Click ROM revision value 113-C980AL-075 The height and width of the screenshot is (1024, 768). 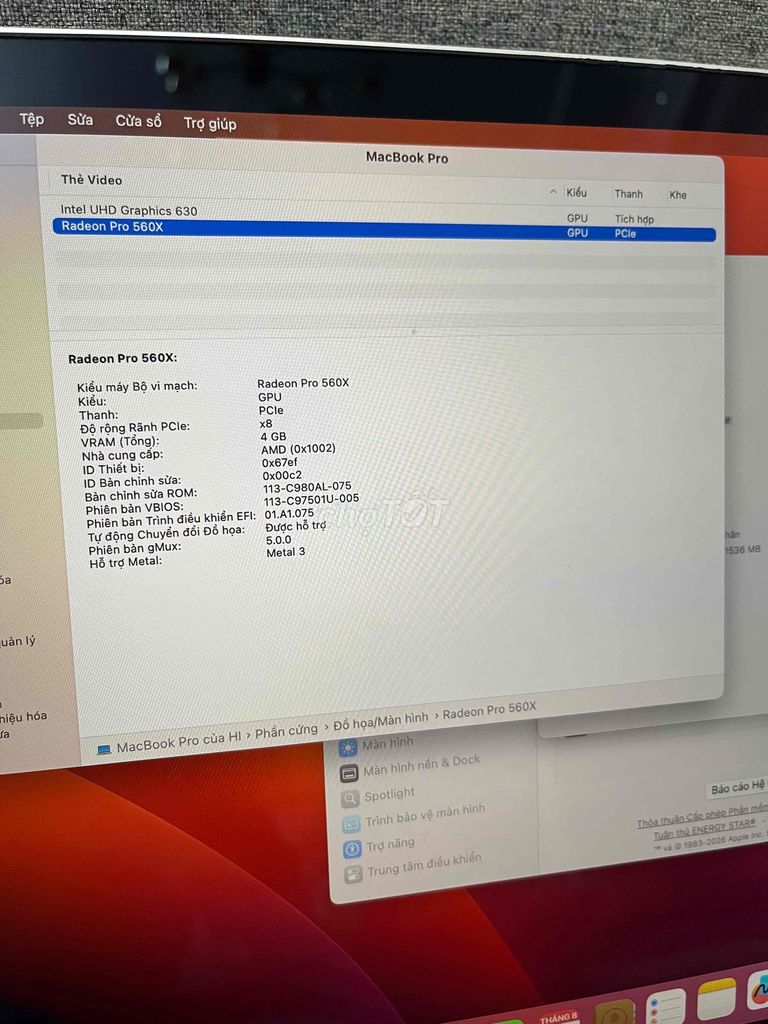tap(308, 487)
